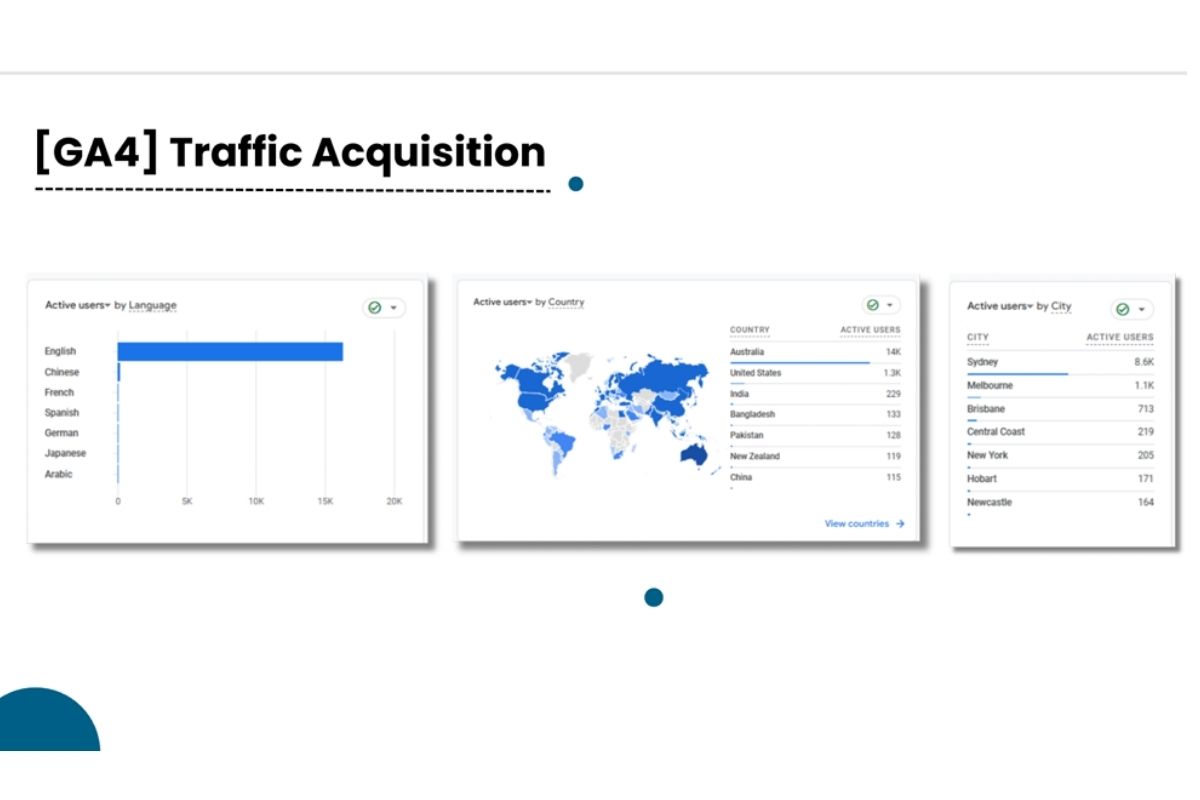Select the Arabic language label

59,474
